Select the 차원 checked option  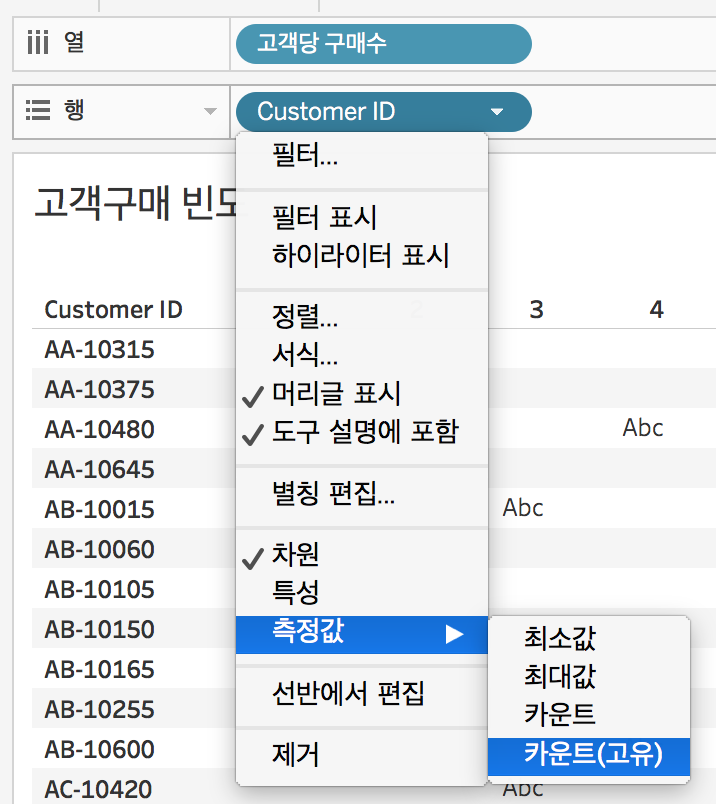(x=362, y=554)
